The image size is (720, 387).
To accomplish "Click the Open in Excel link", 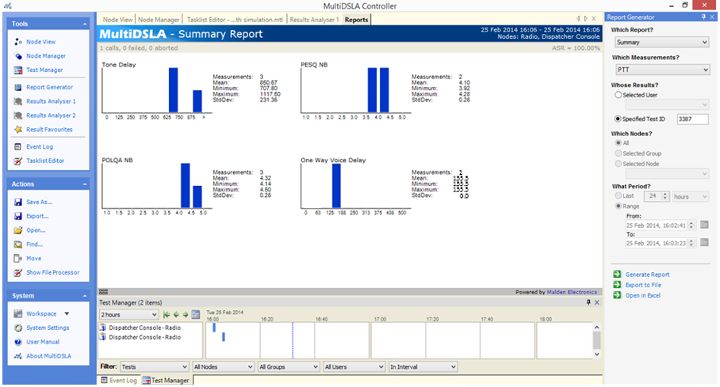I will (642, 296).
